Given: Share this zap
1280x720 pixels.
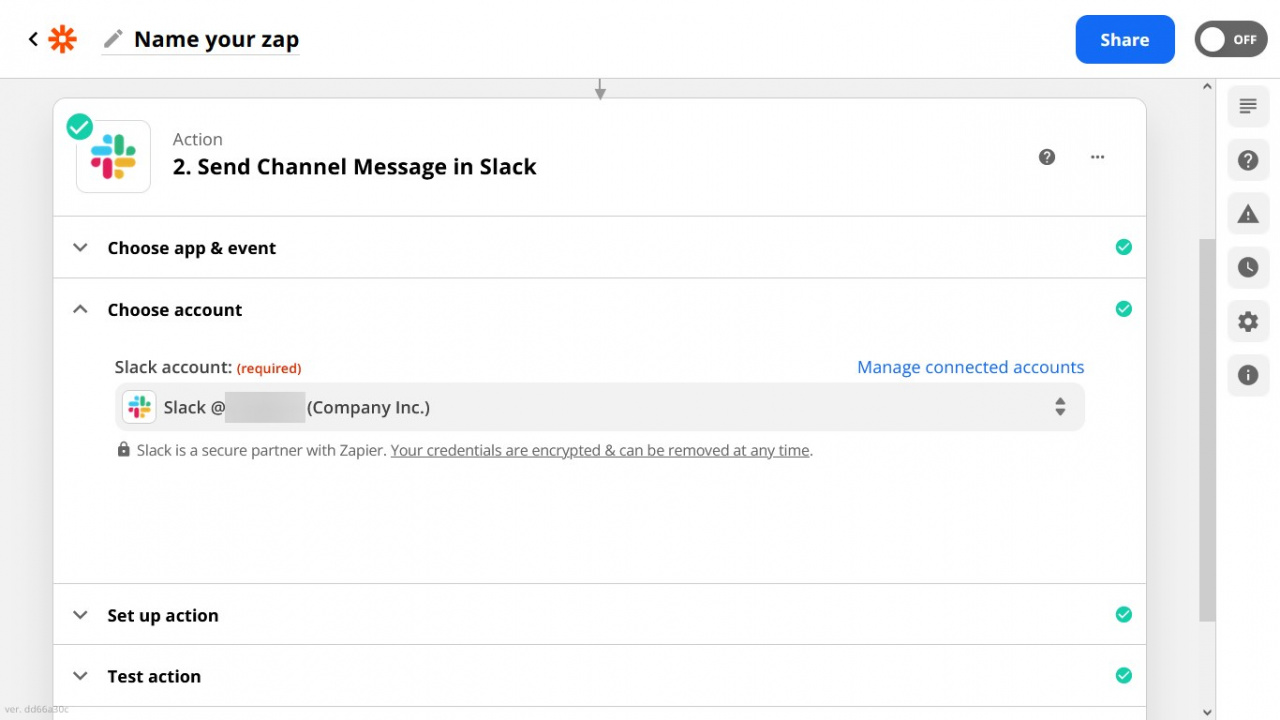Looking at the screenshot, I should [x=1125, y=40].
